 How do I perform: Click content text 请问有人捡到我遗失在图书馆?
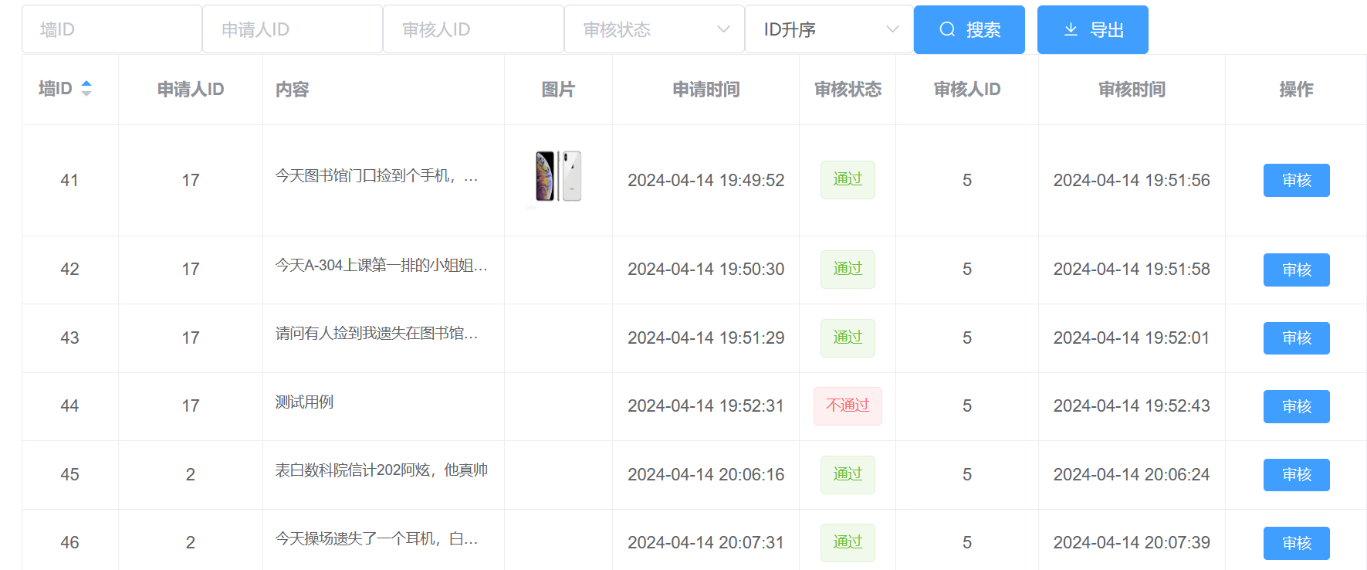(x=377, y=334)
